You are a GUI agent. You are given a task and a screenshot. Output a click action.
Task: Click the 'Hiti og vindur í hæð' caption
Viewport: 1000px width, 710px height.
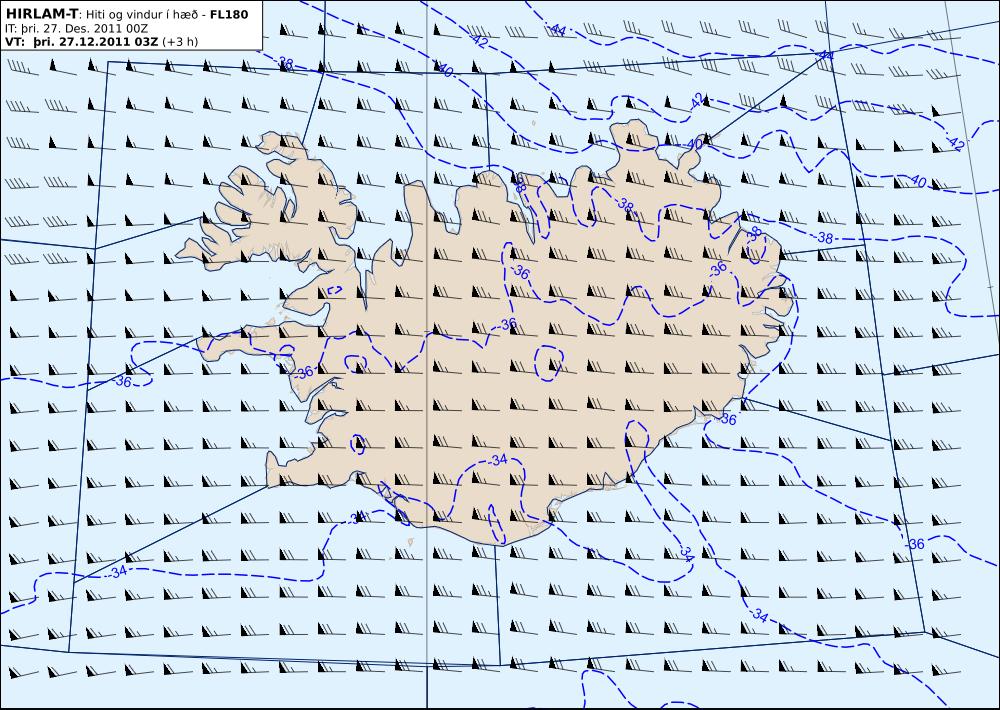click(141, 15)
